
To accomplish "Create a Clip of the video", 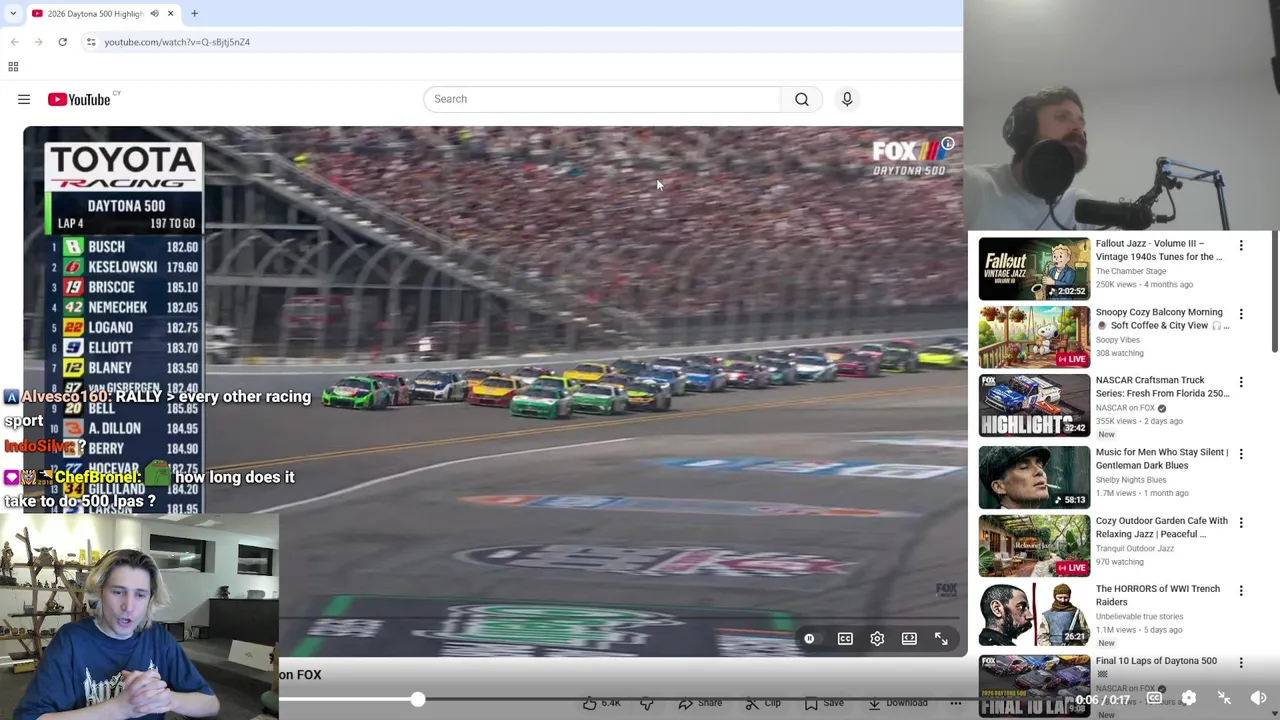I will point(763,703).
